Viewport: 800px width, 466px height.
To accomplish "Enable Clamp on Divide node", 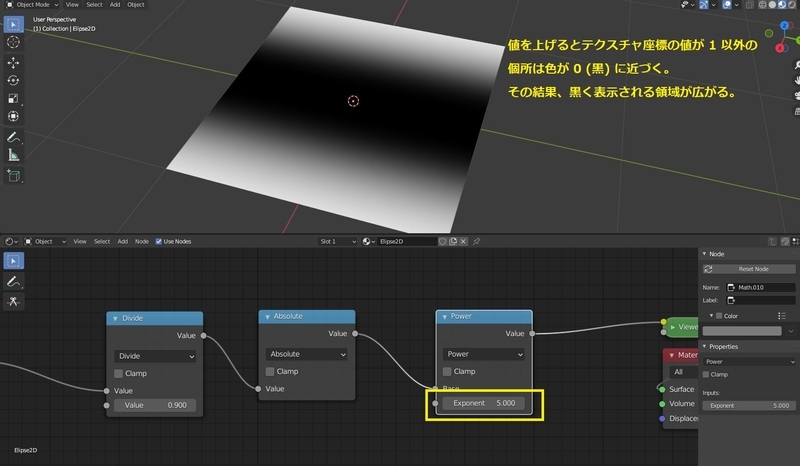I will pos(118,374).
